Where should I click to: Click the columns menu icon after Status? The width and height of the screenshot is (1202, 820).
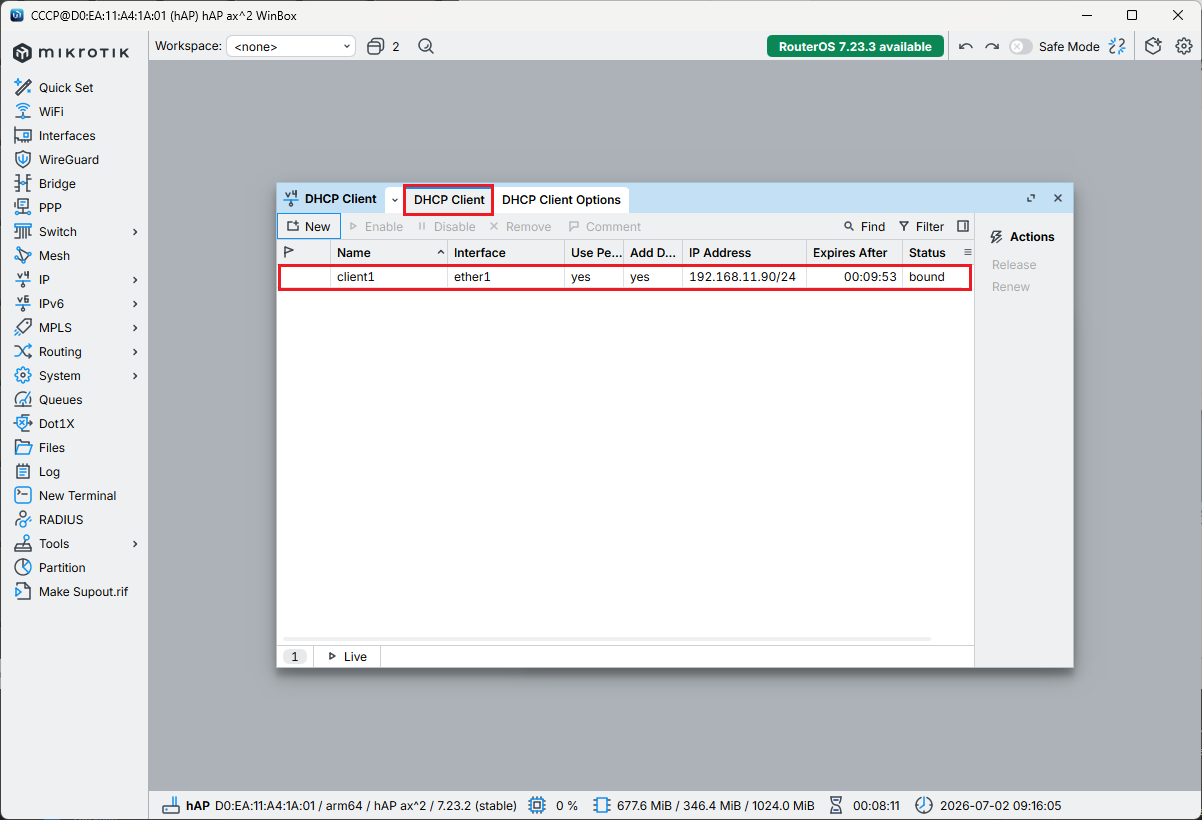coord(967,252)
